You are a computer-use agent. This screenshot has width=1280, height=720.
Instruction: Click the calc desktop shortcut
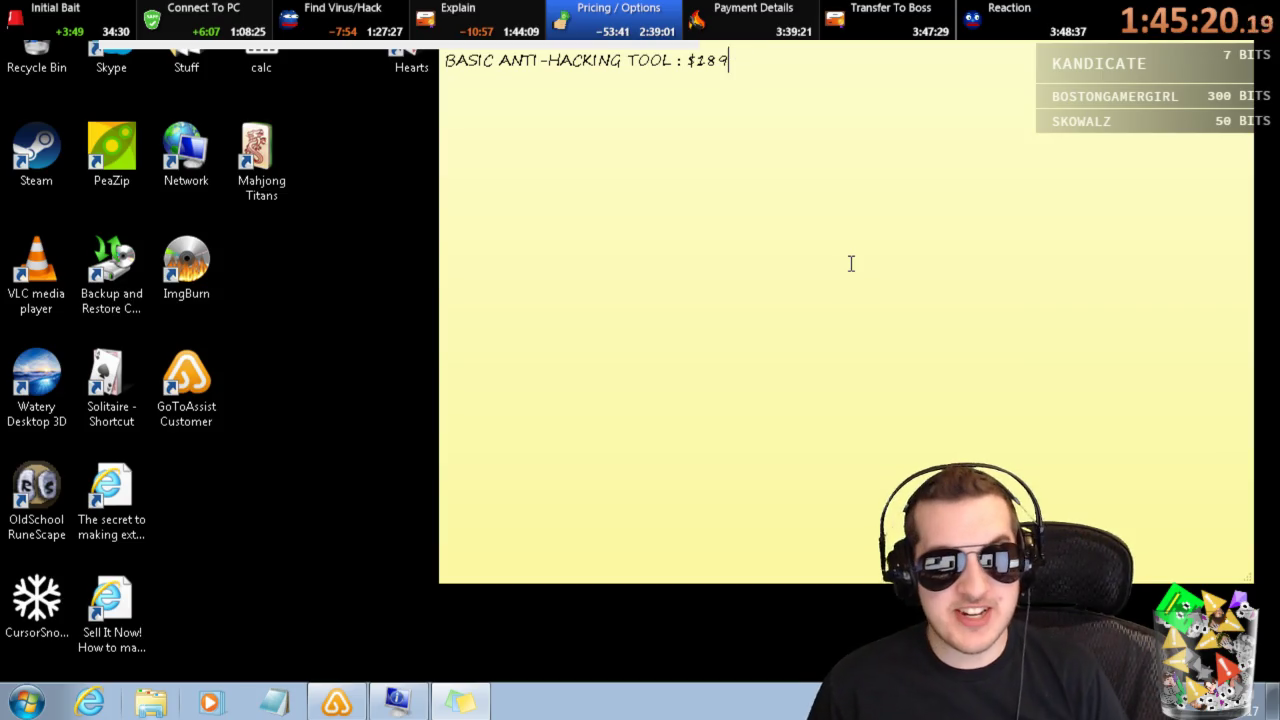tap(261, 58)
